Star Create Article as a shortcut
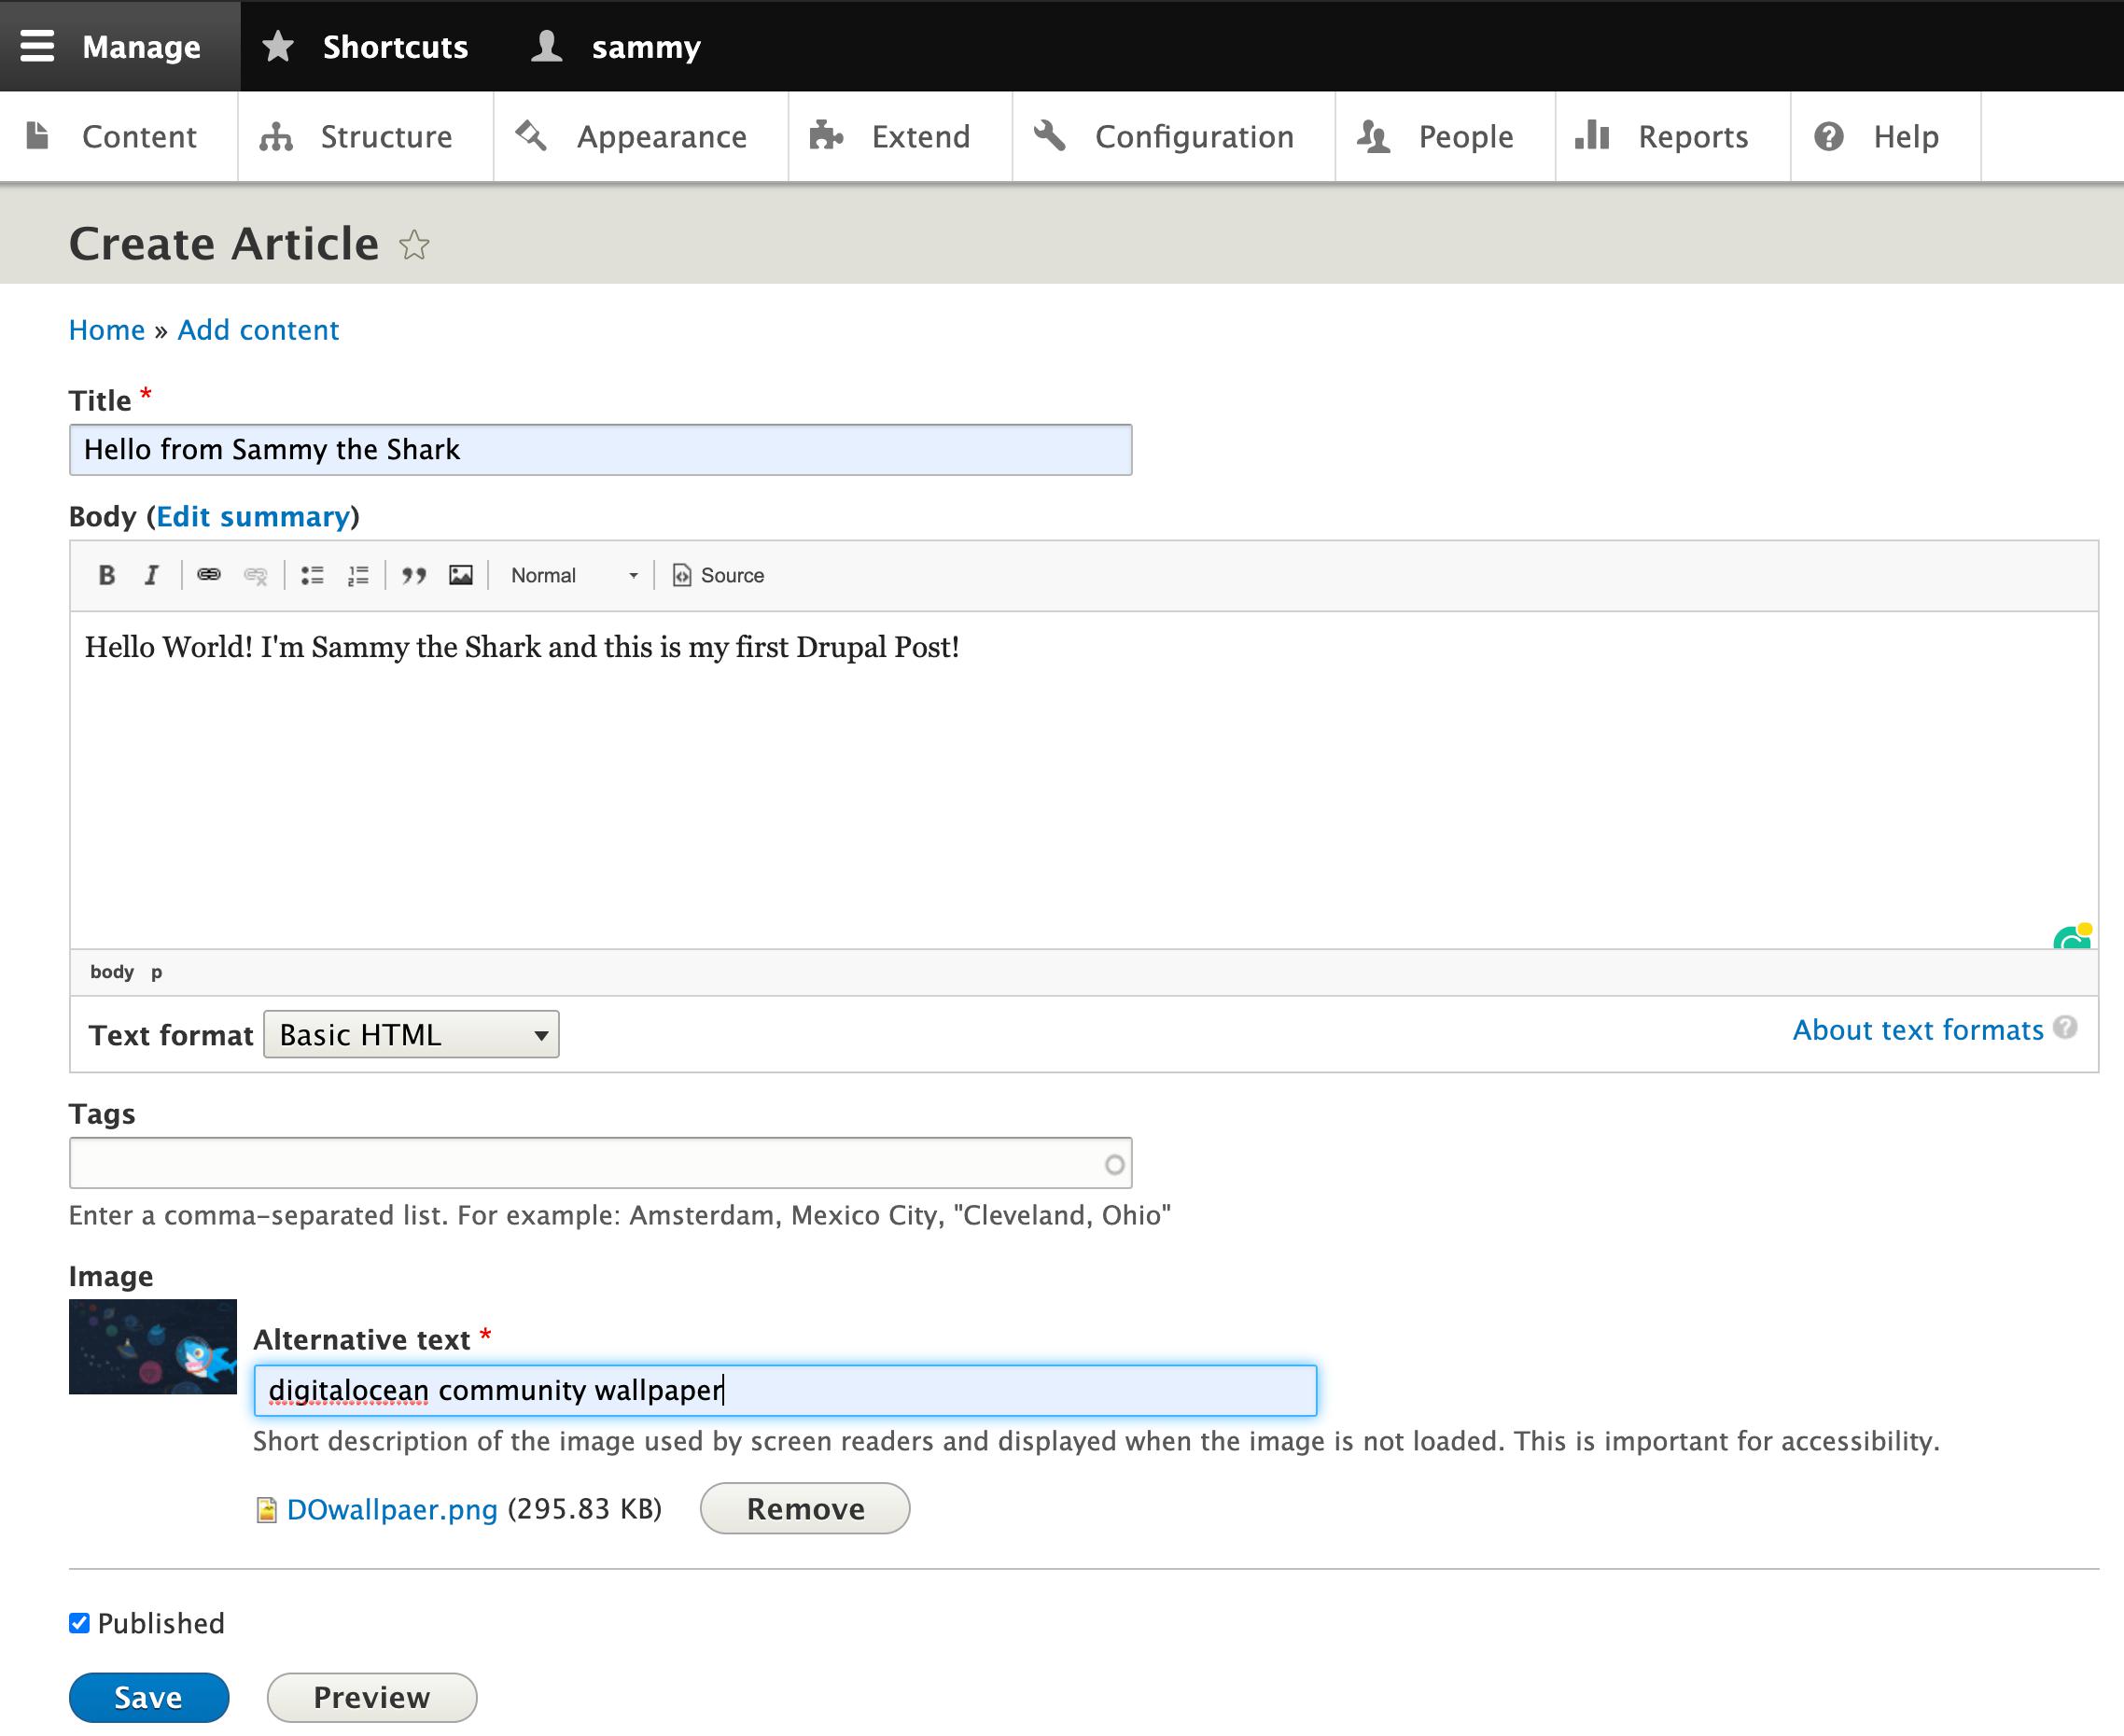This screenshot has width=2124, height=1736. coord(415,246)
